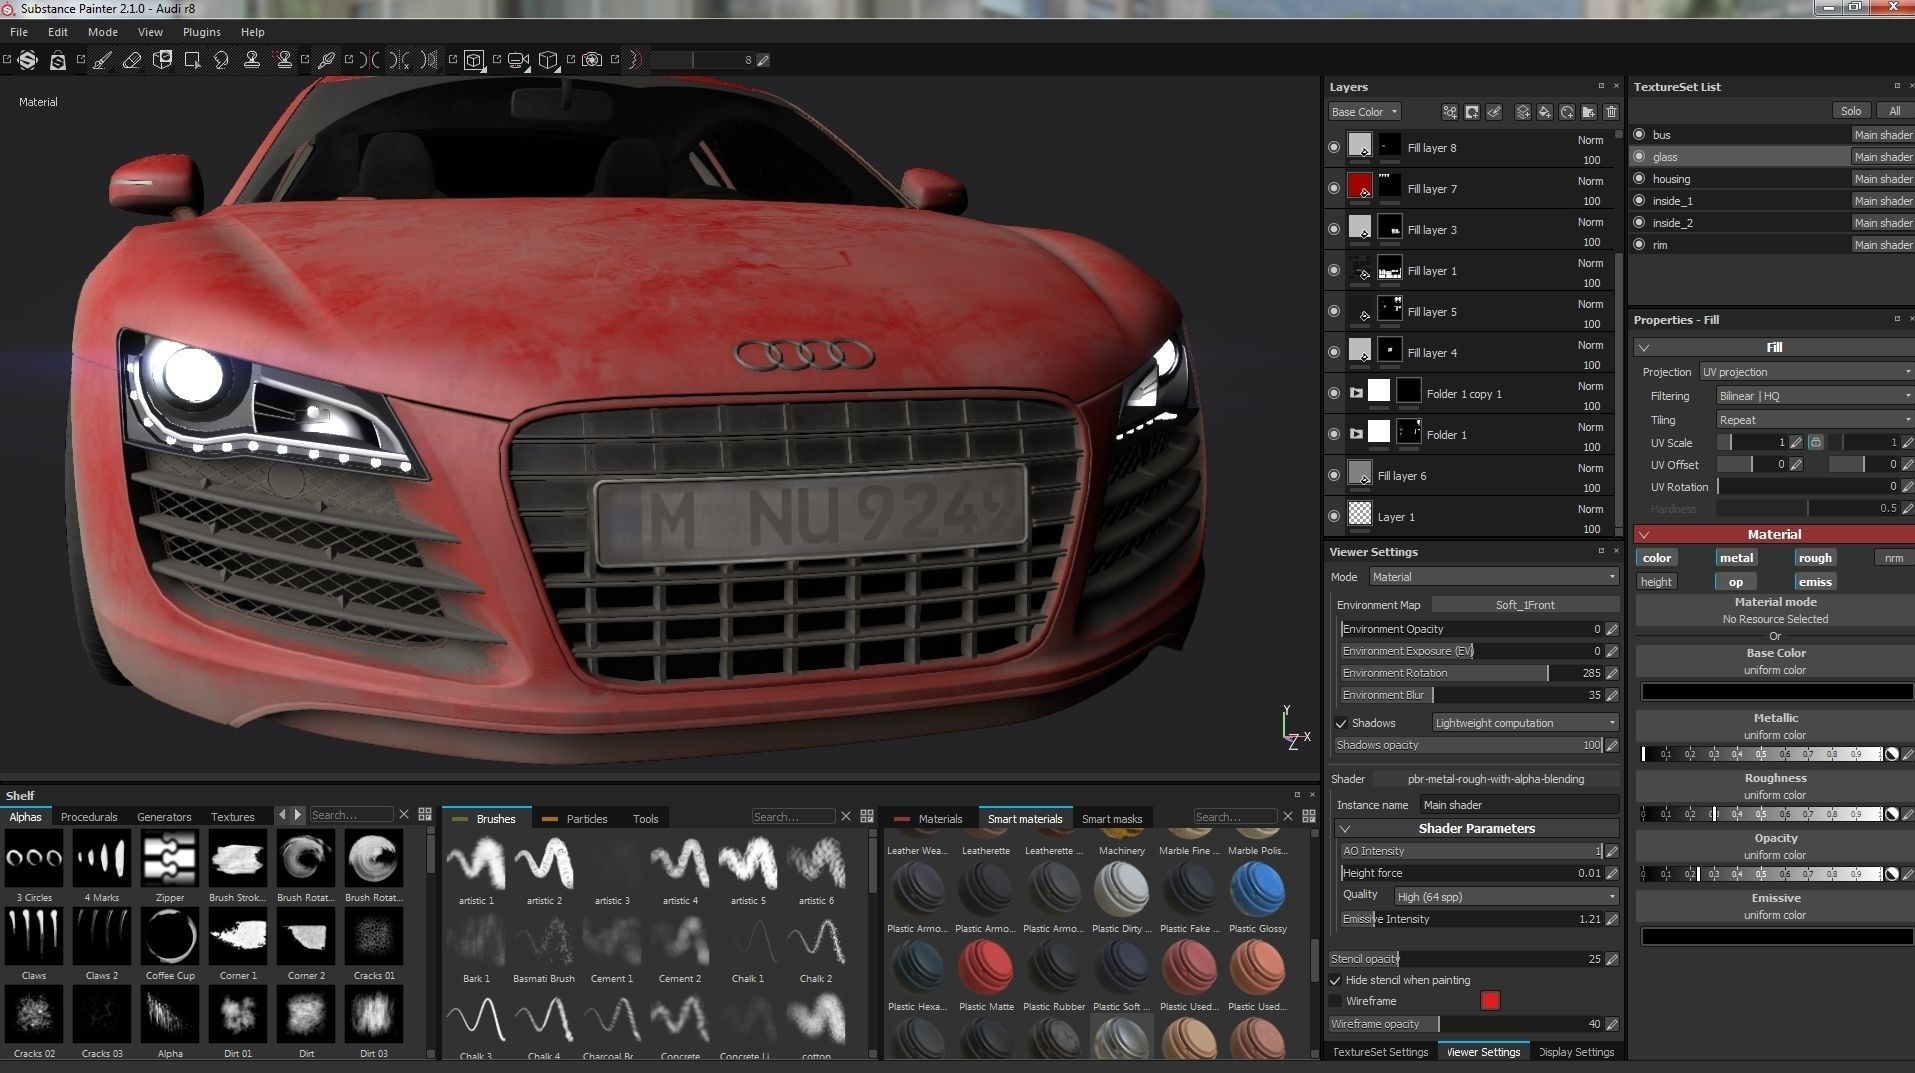Open the File menu

coord(19,32)
